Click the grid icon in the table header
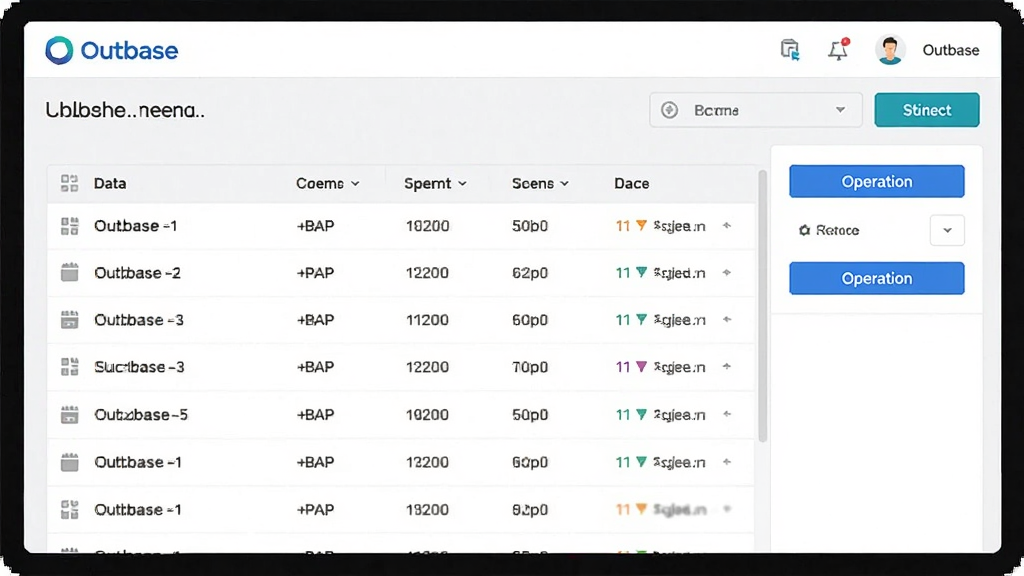This screenshot has height=576, width=1024. pyautogui.click(x=69, y=184)
